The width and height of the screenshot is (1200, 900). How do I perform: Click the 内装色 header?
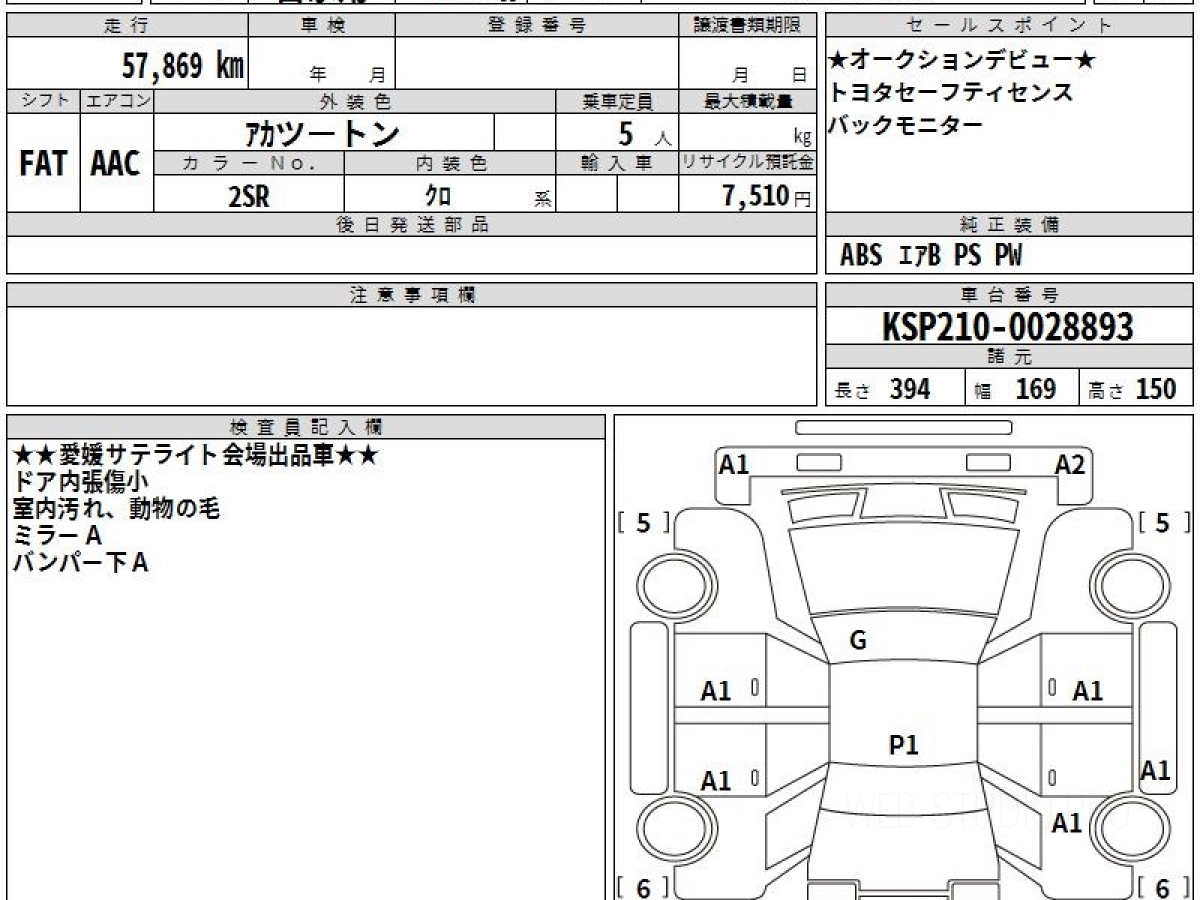(450, 163)
